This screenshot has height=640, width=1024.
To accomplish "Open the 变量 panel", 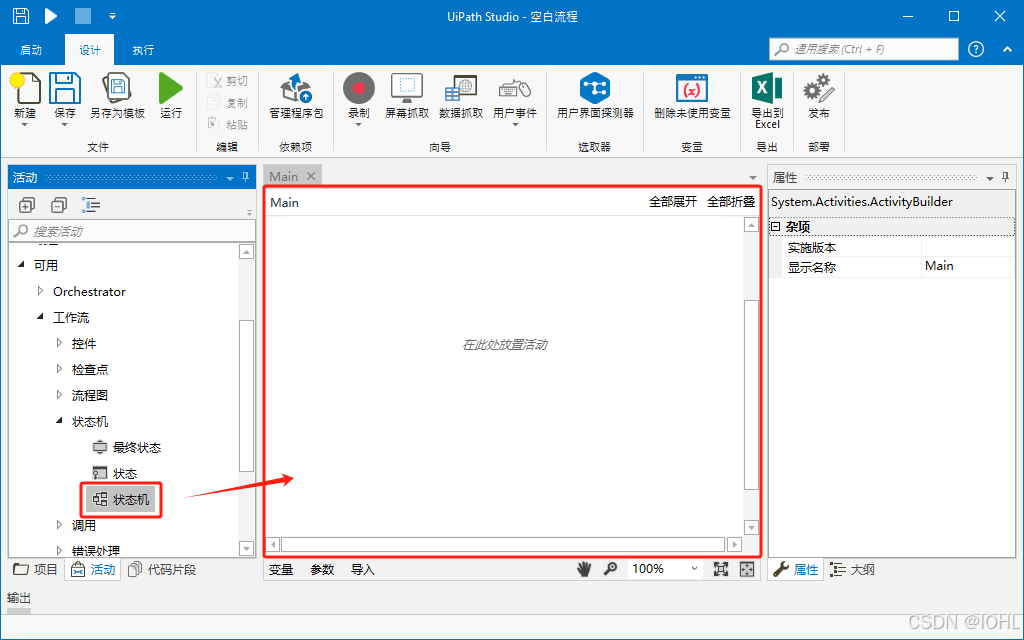I will (x=281, y=569).
